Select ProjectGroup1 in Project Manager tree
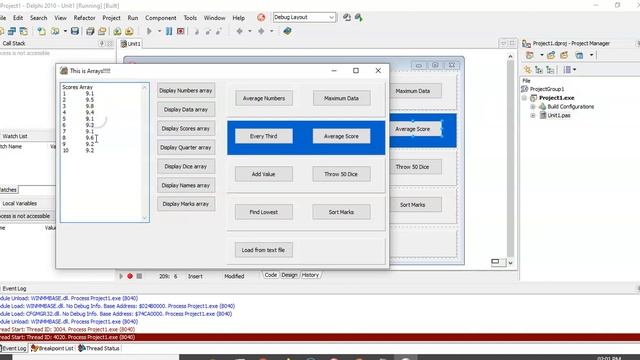 547,89
